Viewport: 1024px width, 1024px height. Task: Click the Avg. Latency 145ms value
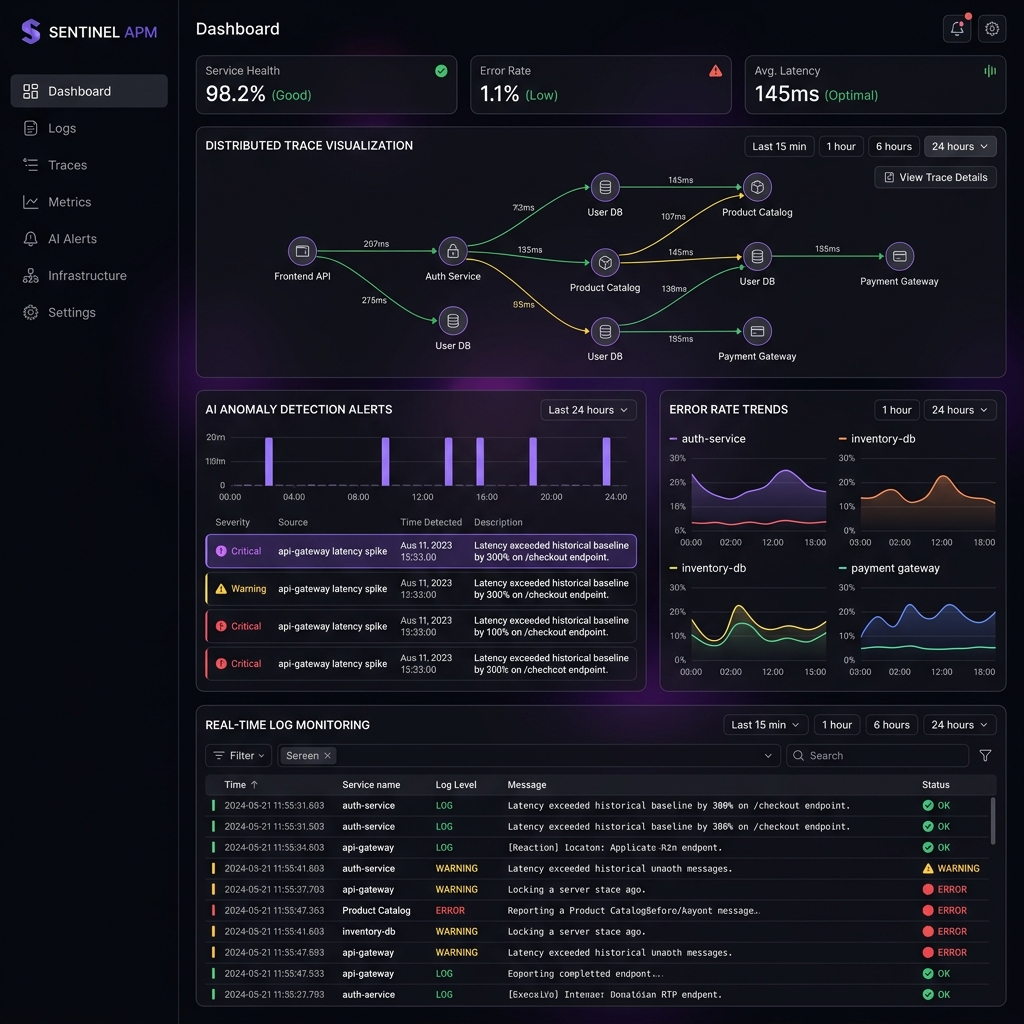(786, 94)
